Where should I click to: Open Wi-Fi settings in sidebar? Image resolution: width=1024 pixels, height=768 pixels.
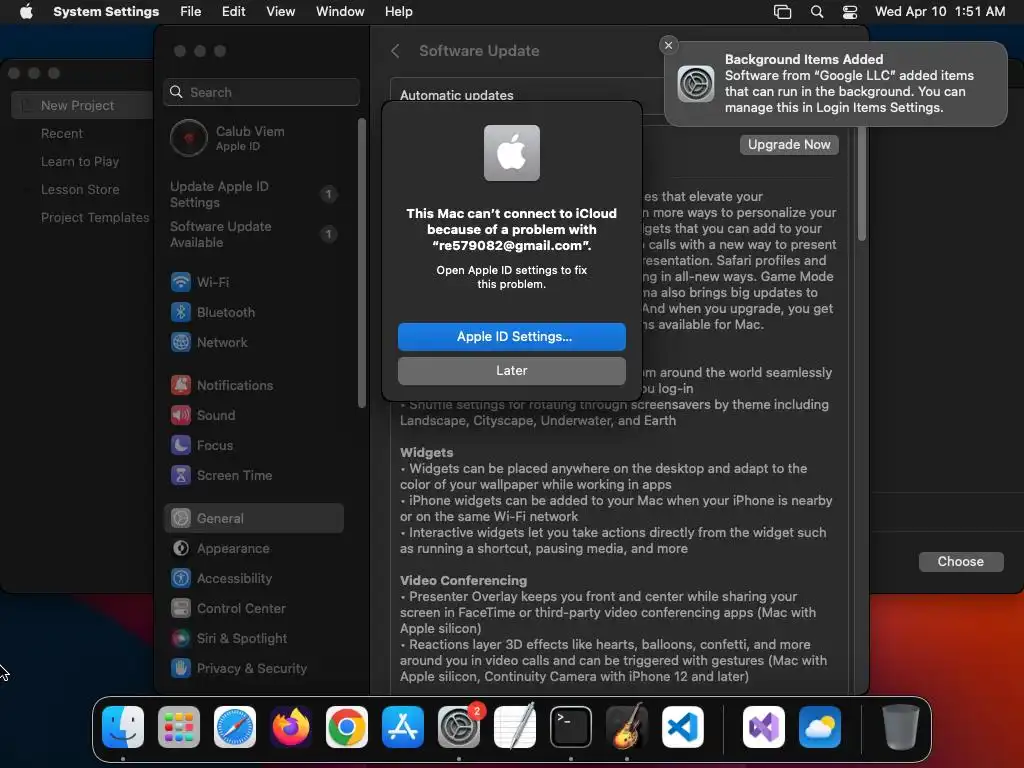253,282
